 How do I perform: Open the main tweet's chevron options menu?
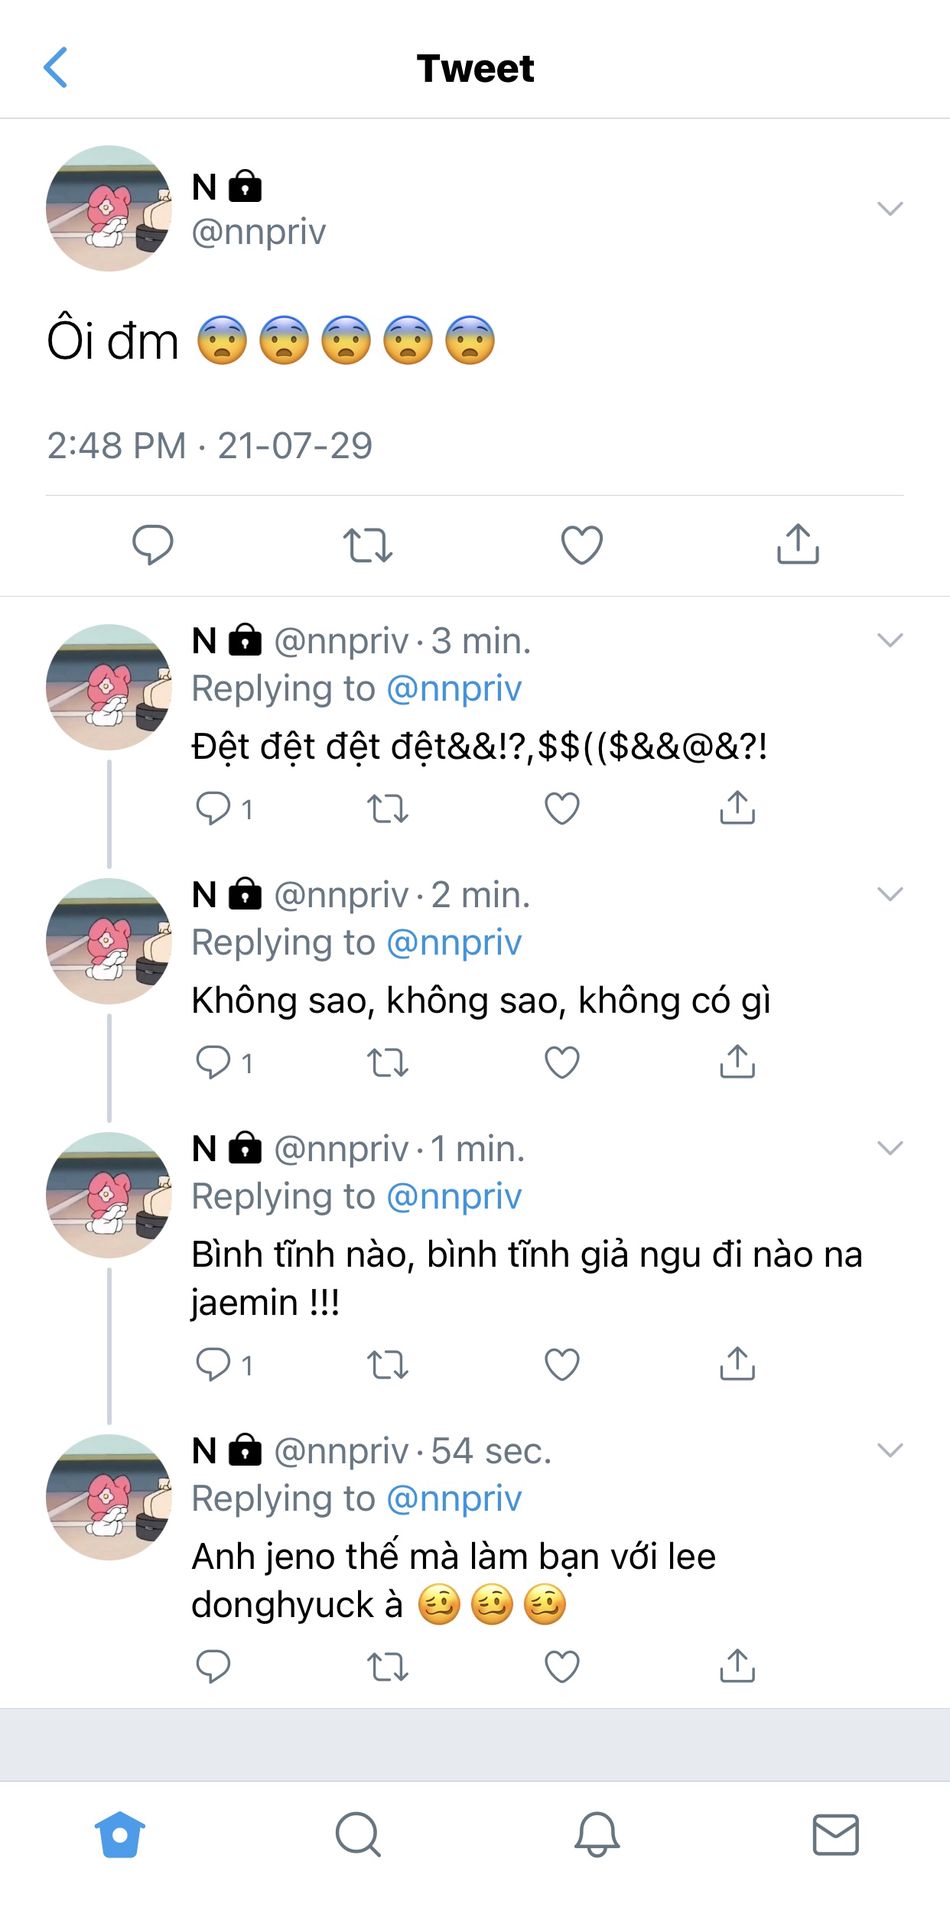889,208
